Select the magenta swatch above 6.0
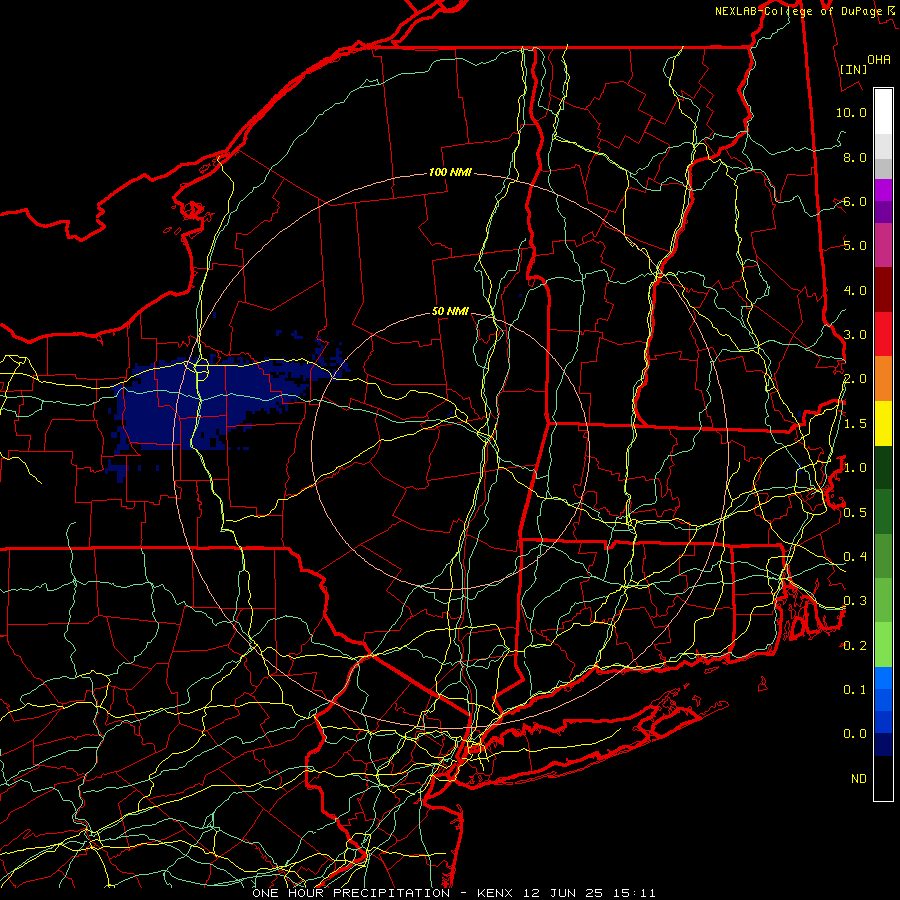 point(883,189)
